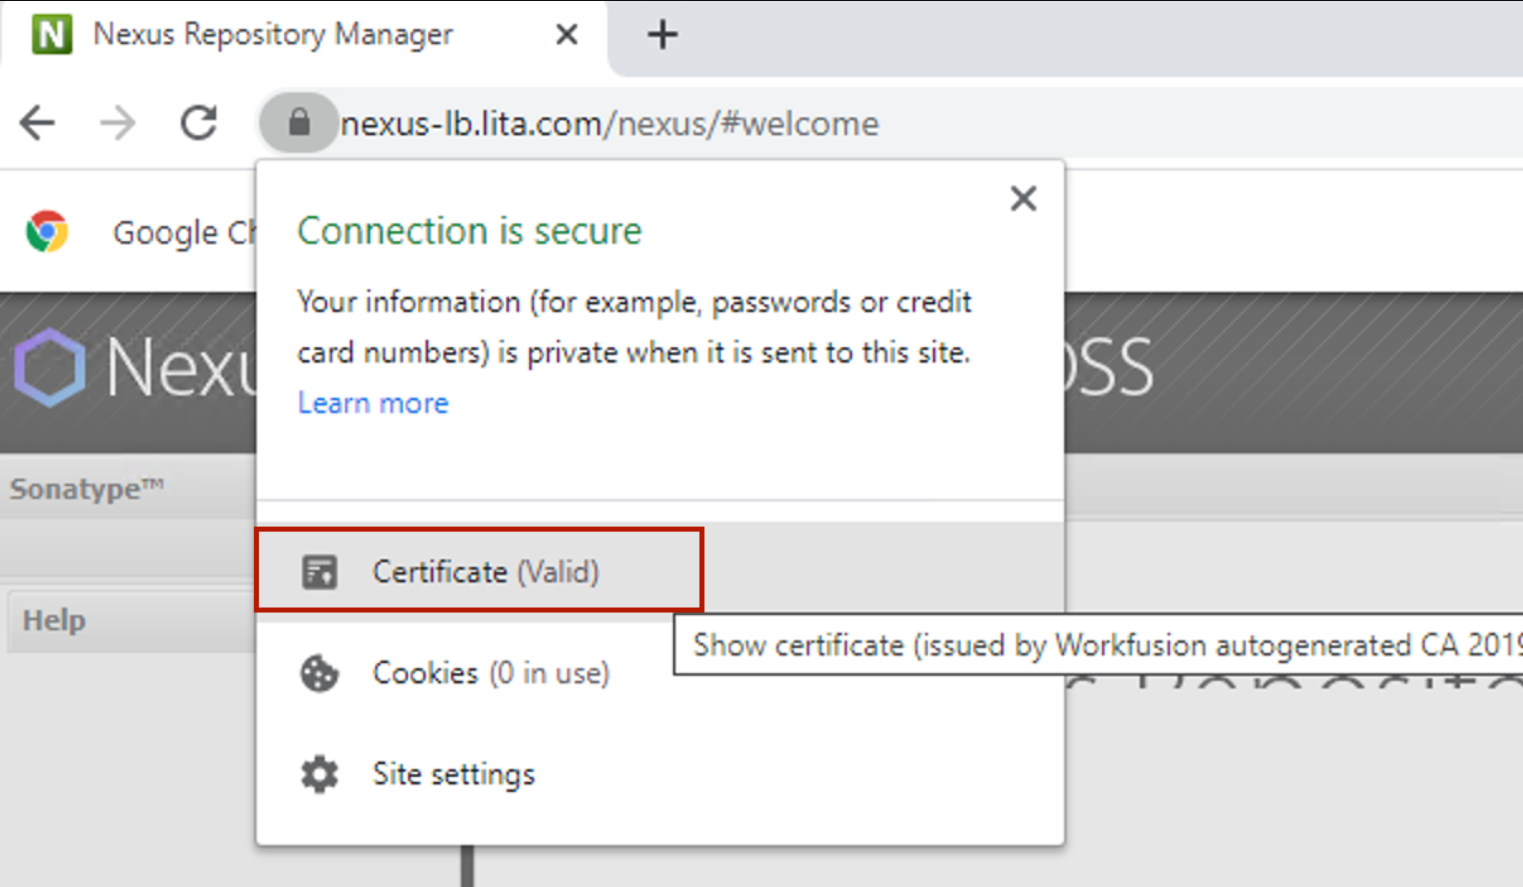Open the Learn more link
The height and width of the screenshot is (887, 1523).
pyautogui.click(x=373, y=403)
